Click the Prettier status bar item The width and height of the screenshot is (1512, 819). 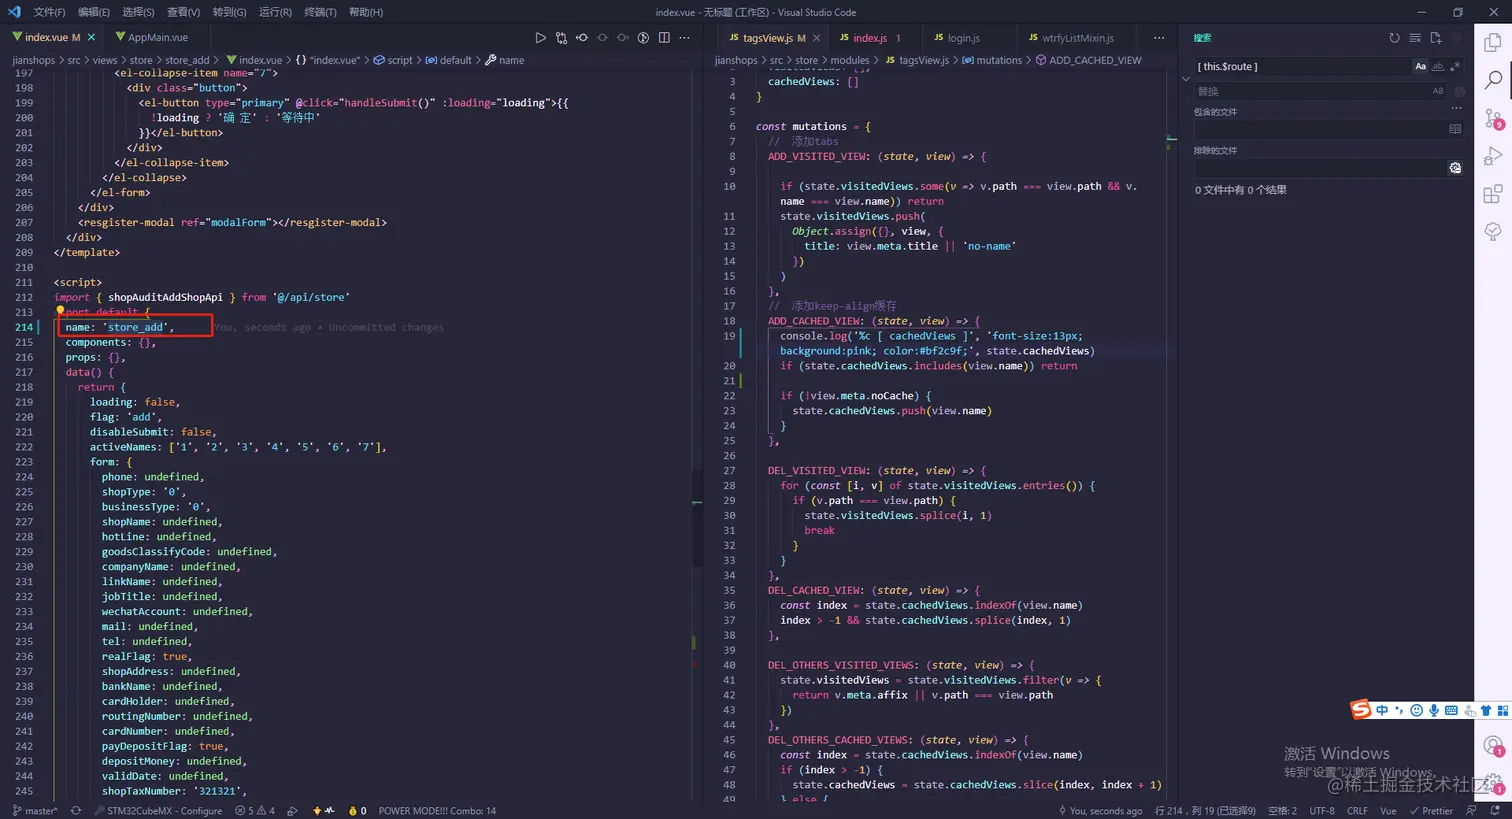pos(1430,811)
